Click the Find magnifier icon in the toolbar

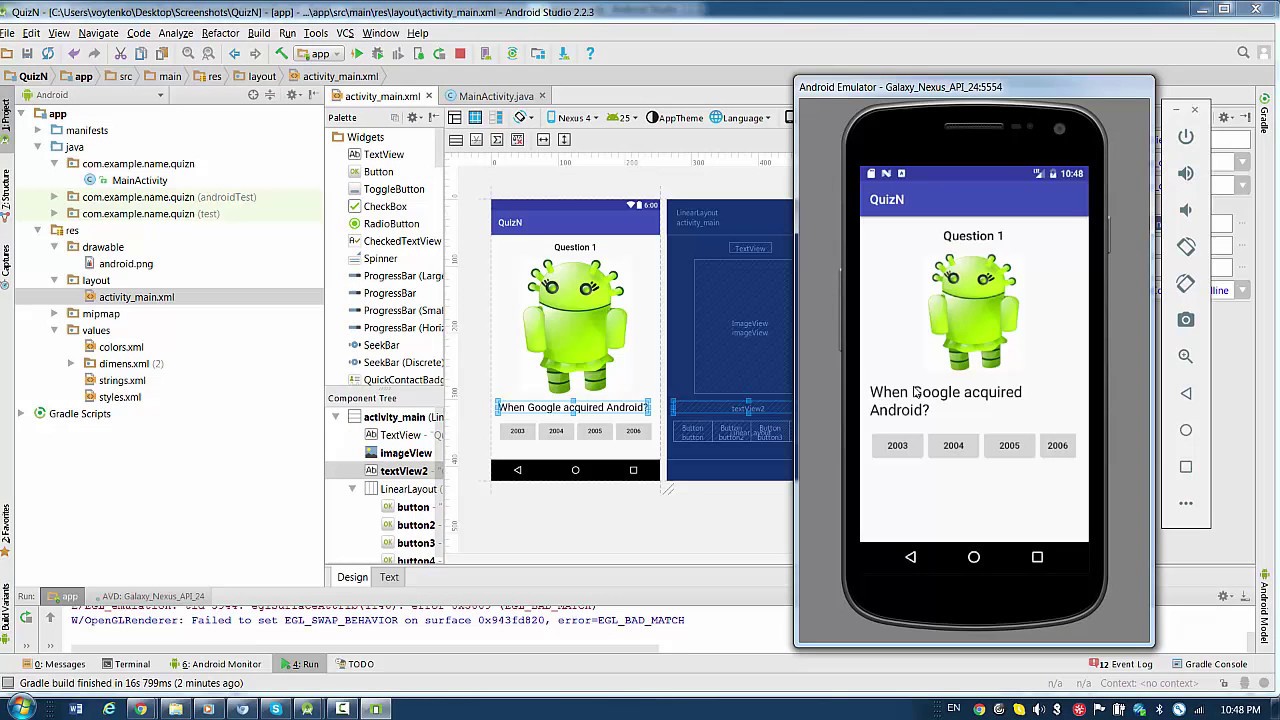188,54
